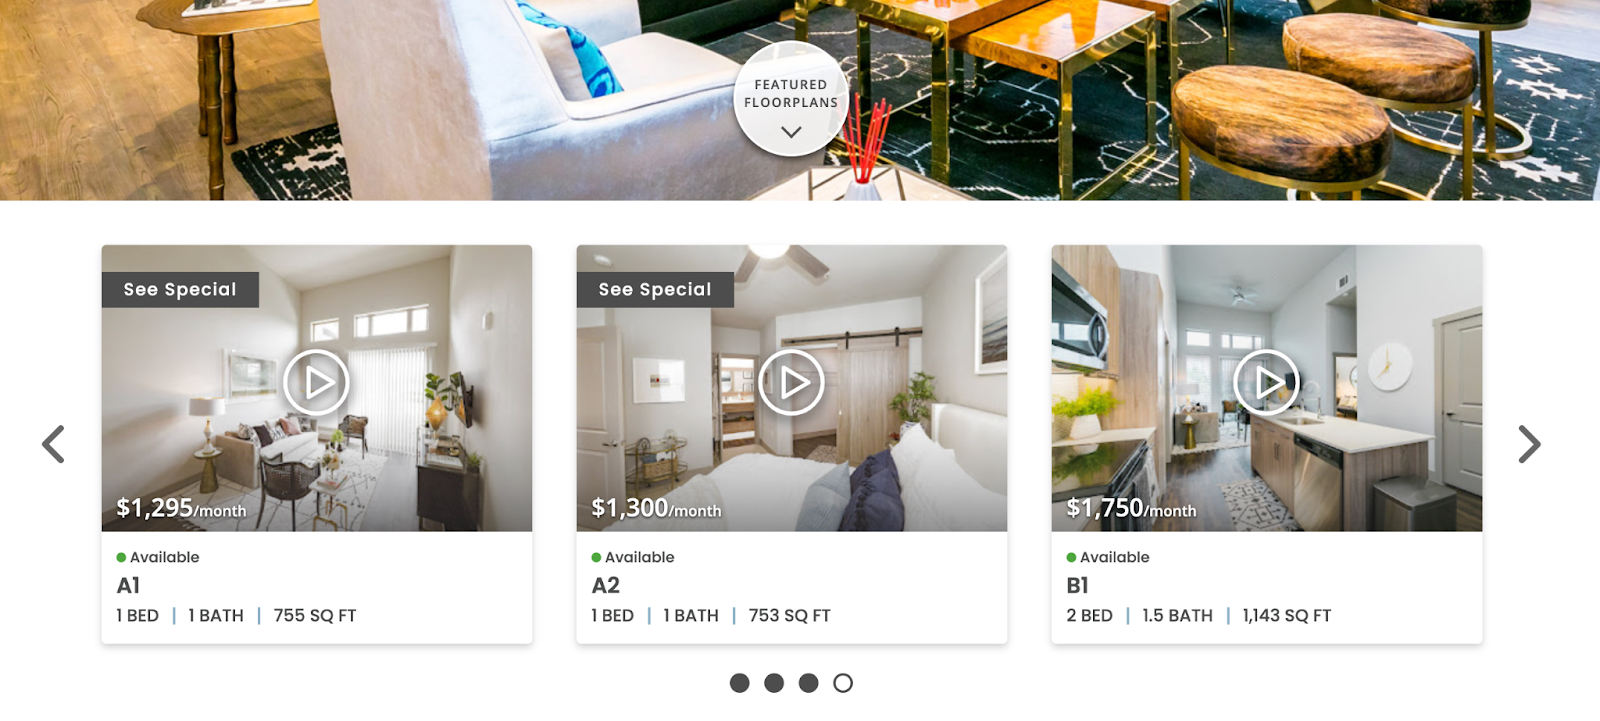
Task: Select the first carousel page dot
Action: coord(740,683)
